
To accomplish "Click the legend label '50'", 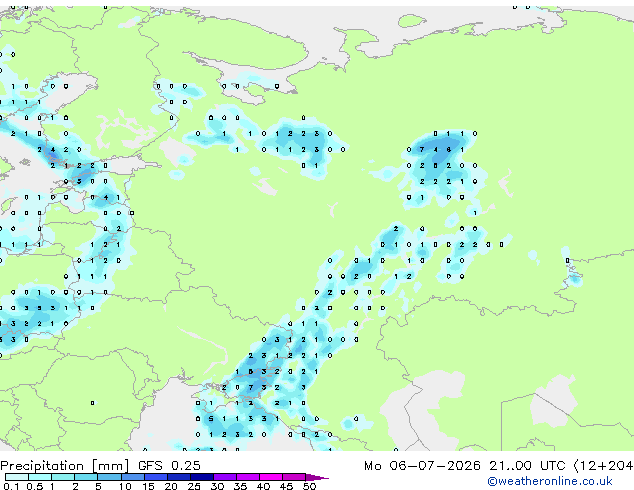I will point(309,486).
